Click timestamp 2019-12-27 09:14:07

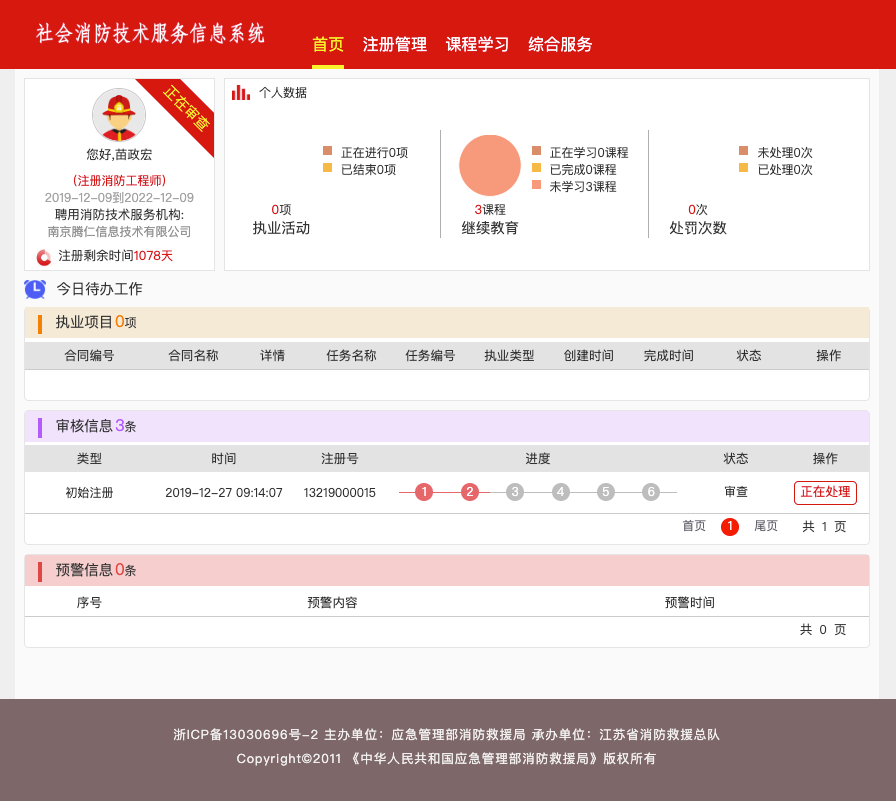pos(223,492)
